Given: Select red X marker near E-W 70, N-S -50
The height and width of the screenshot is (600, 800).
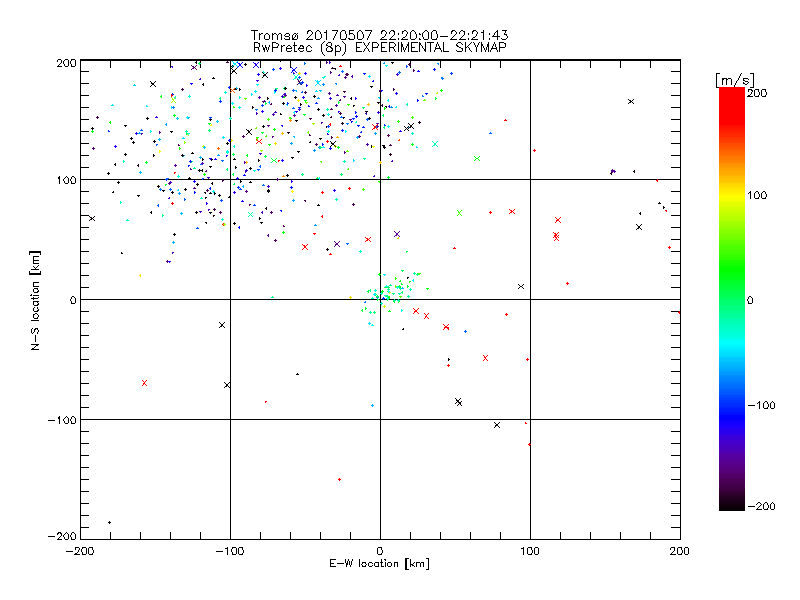Looking at the screenshot, I should point(485,358).
